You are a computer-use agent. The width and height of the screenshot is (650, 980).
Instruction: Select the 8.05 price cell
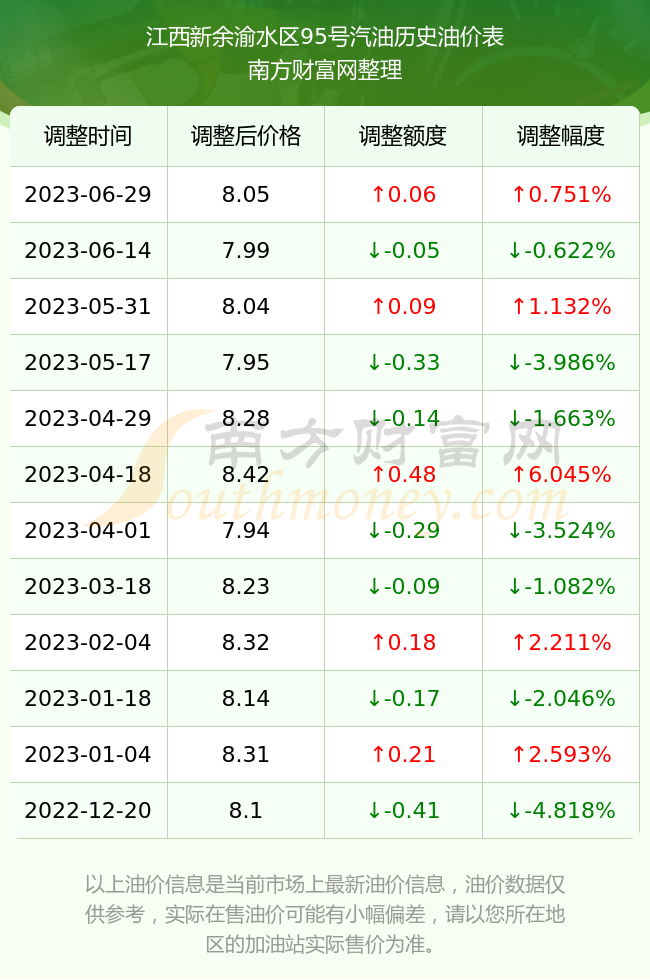point(246,194)
